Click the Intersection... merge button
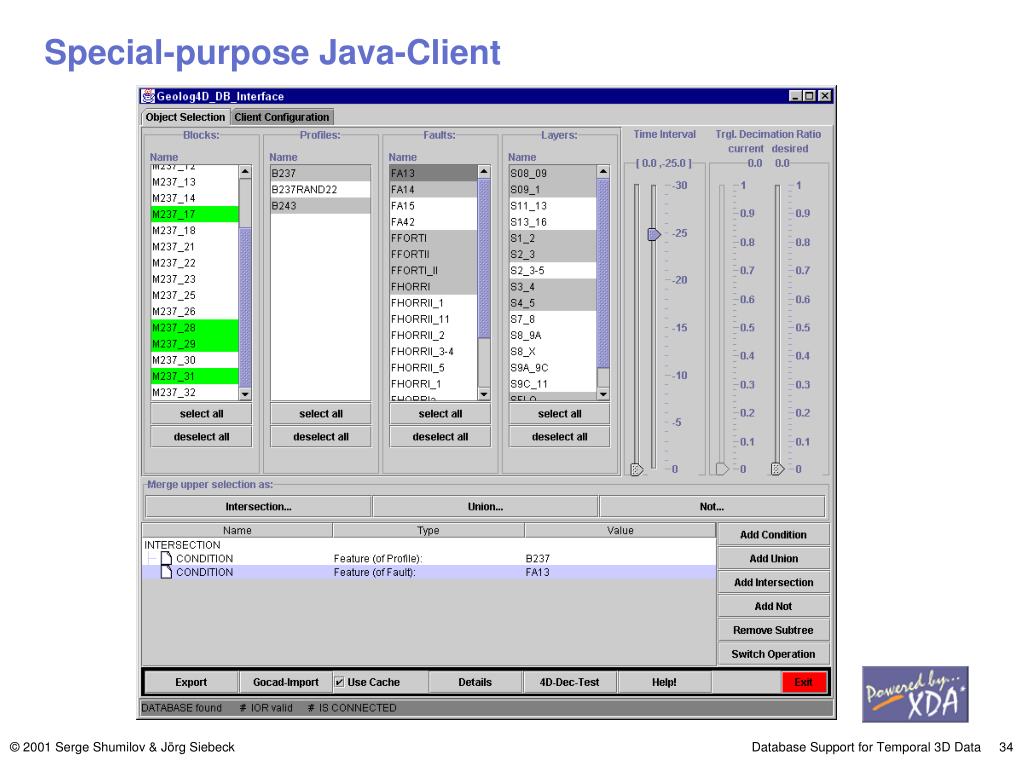Image resolution: width=1024 pixels, height=768 pixels. 258,506
